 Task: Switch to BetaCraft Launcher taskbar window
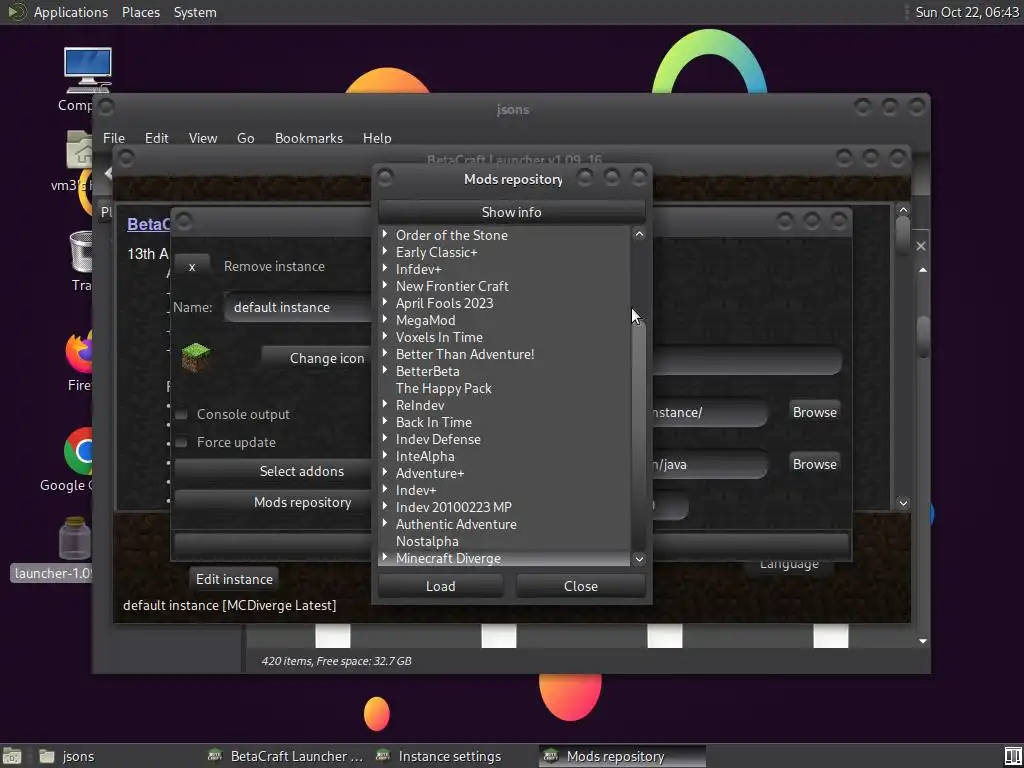pos(286,756)
